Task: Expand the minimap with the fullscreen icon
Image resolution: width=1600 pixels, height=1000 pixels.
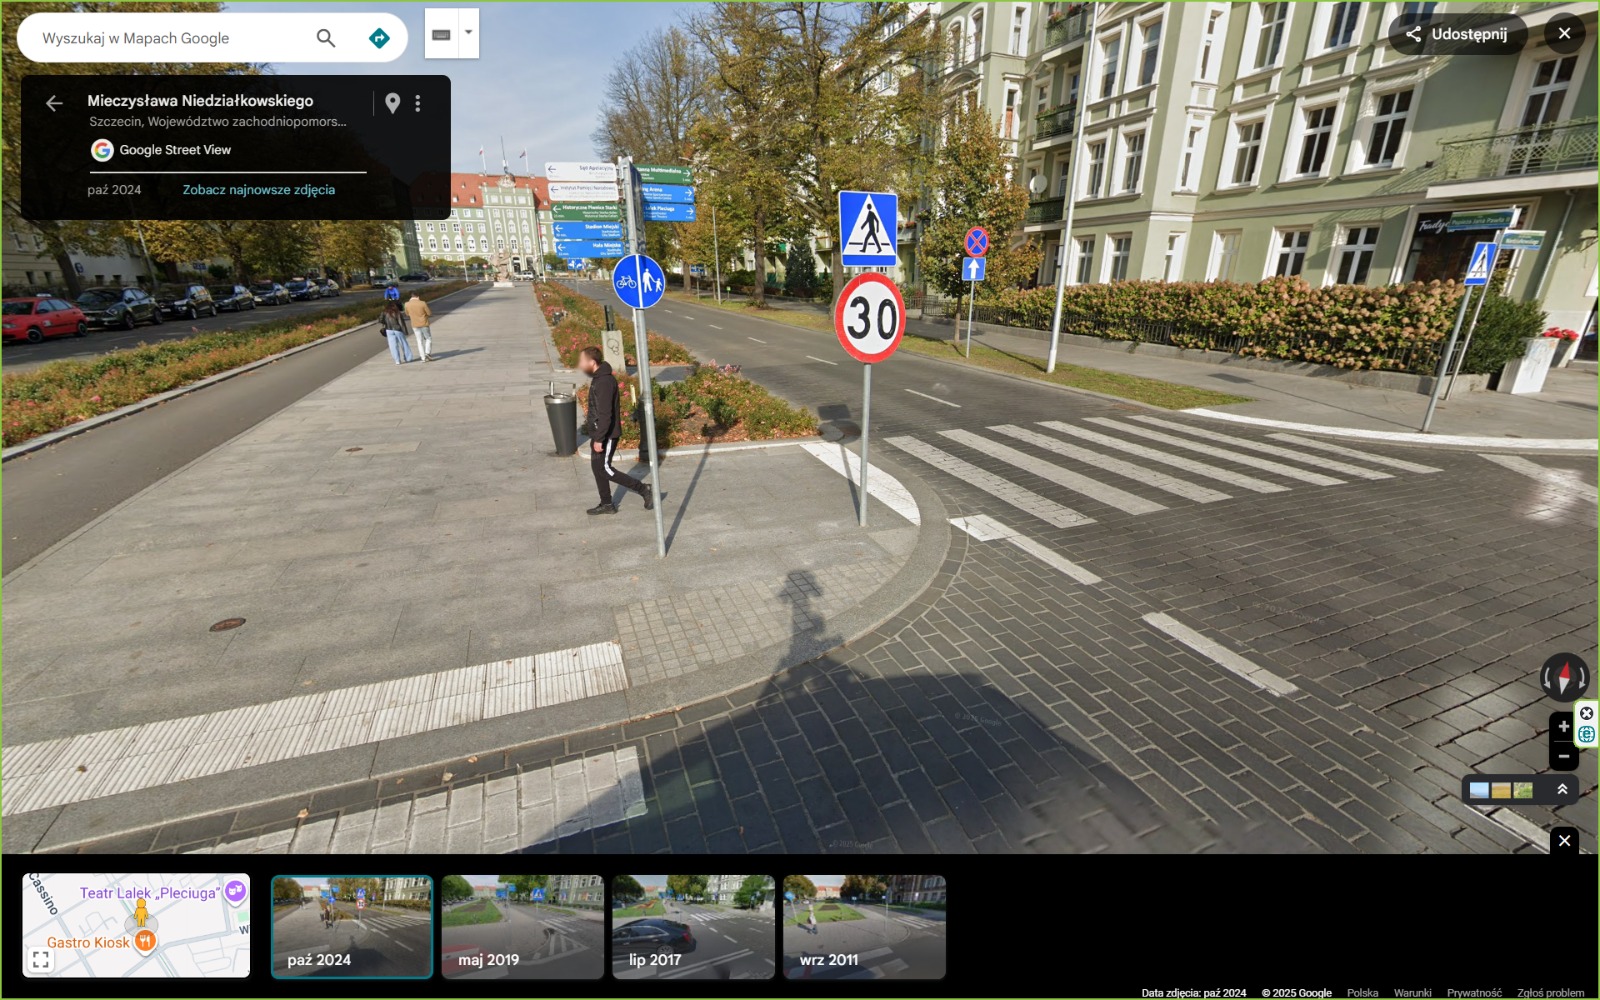Action: [41, 960]
